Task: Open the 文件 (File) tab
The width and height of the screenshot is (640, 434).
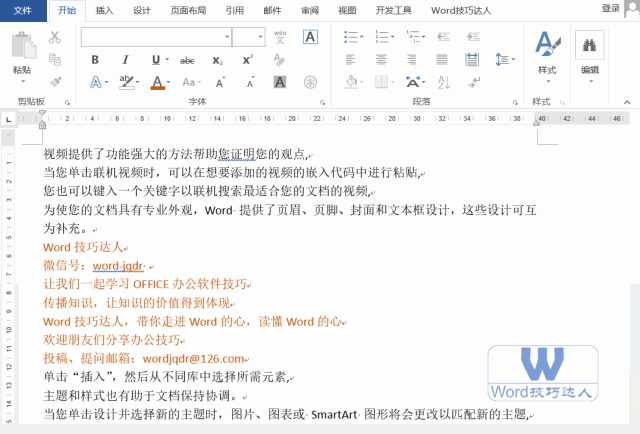Action: 22,11
